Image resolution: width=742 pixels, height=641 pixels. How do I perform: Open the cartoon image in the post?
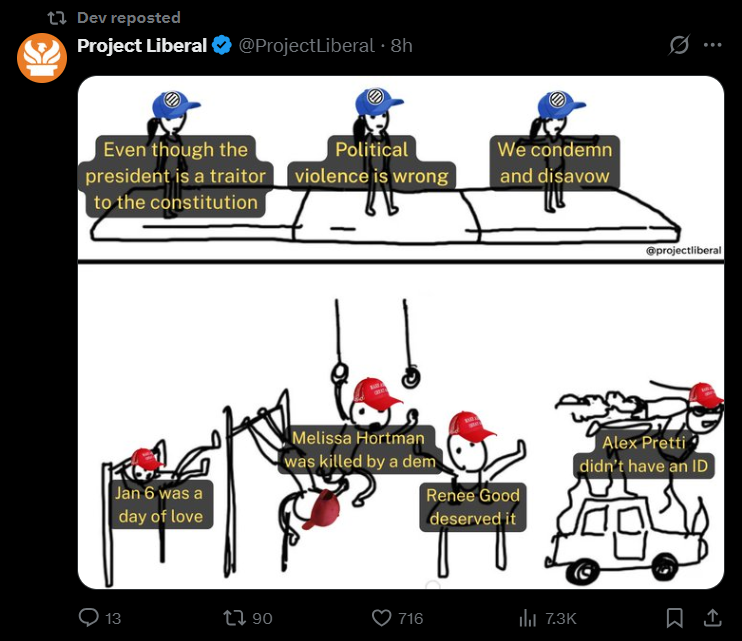click(x=401, y=332)
